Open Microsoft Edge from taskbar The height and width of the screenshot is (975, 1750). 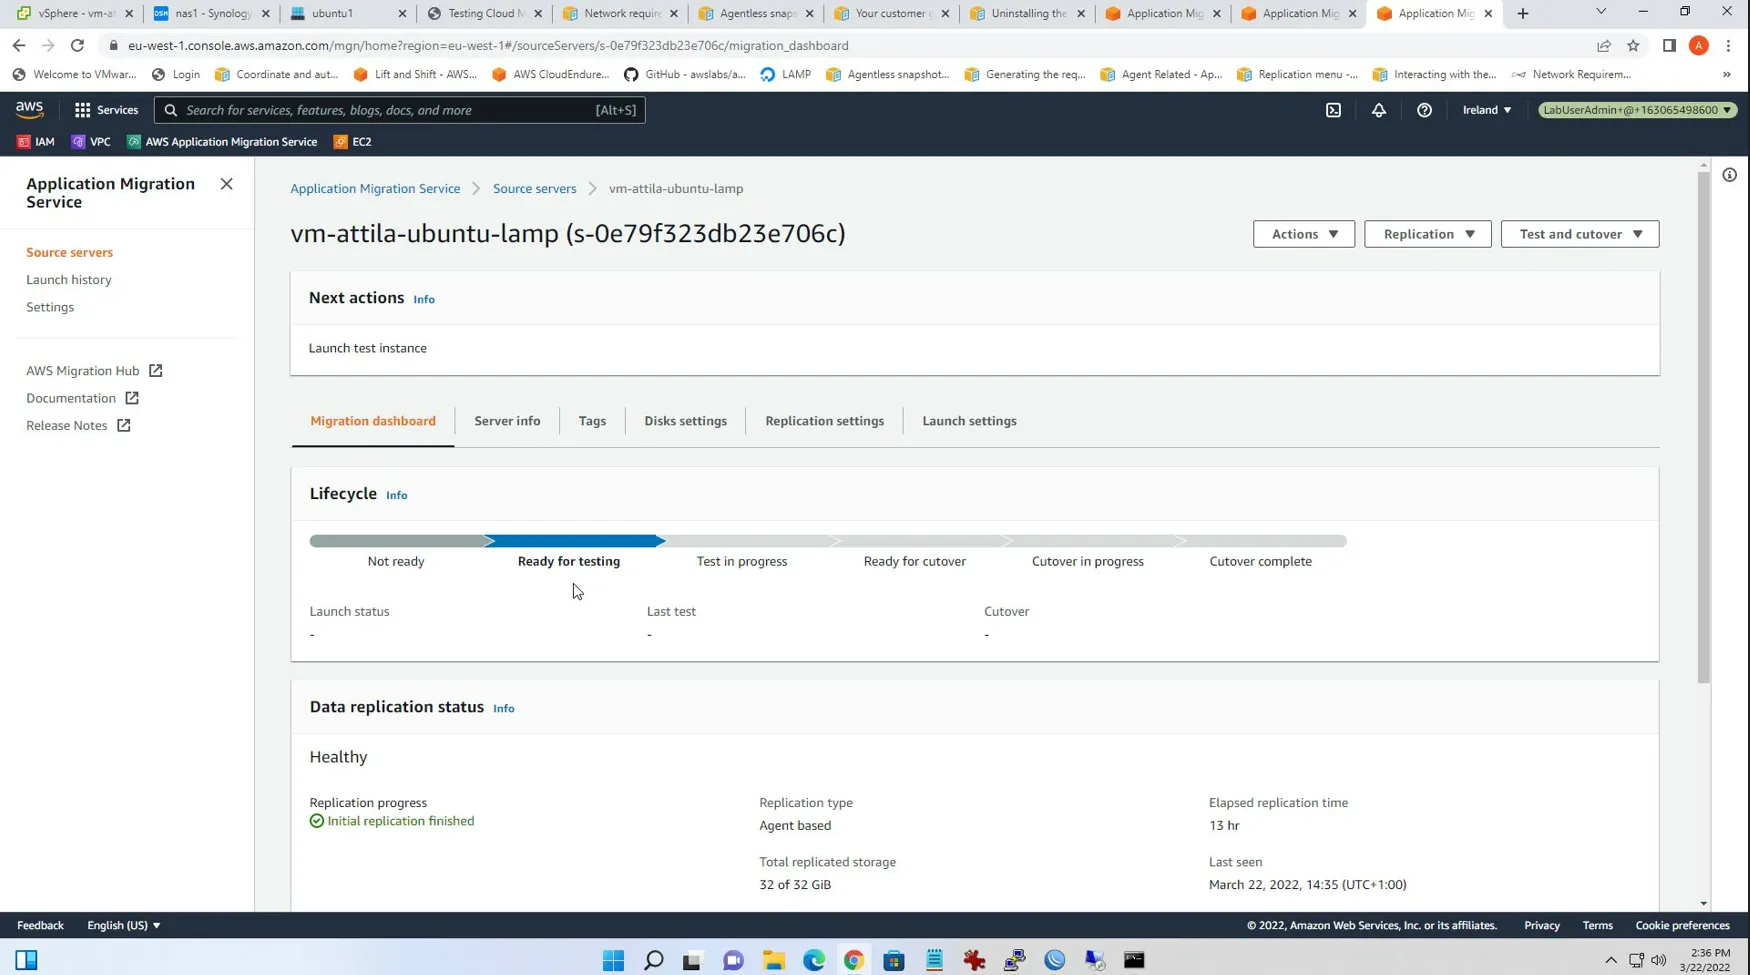click(813, 960)
